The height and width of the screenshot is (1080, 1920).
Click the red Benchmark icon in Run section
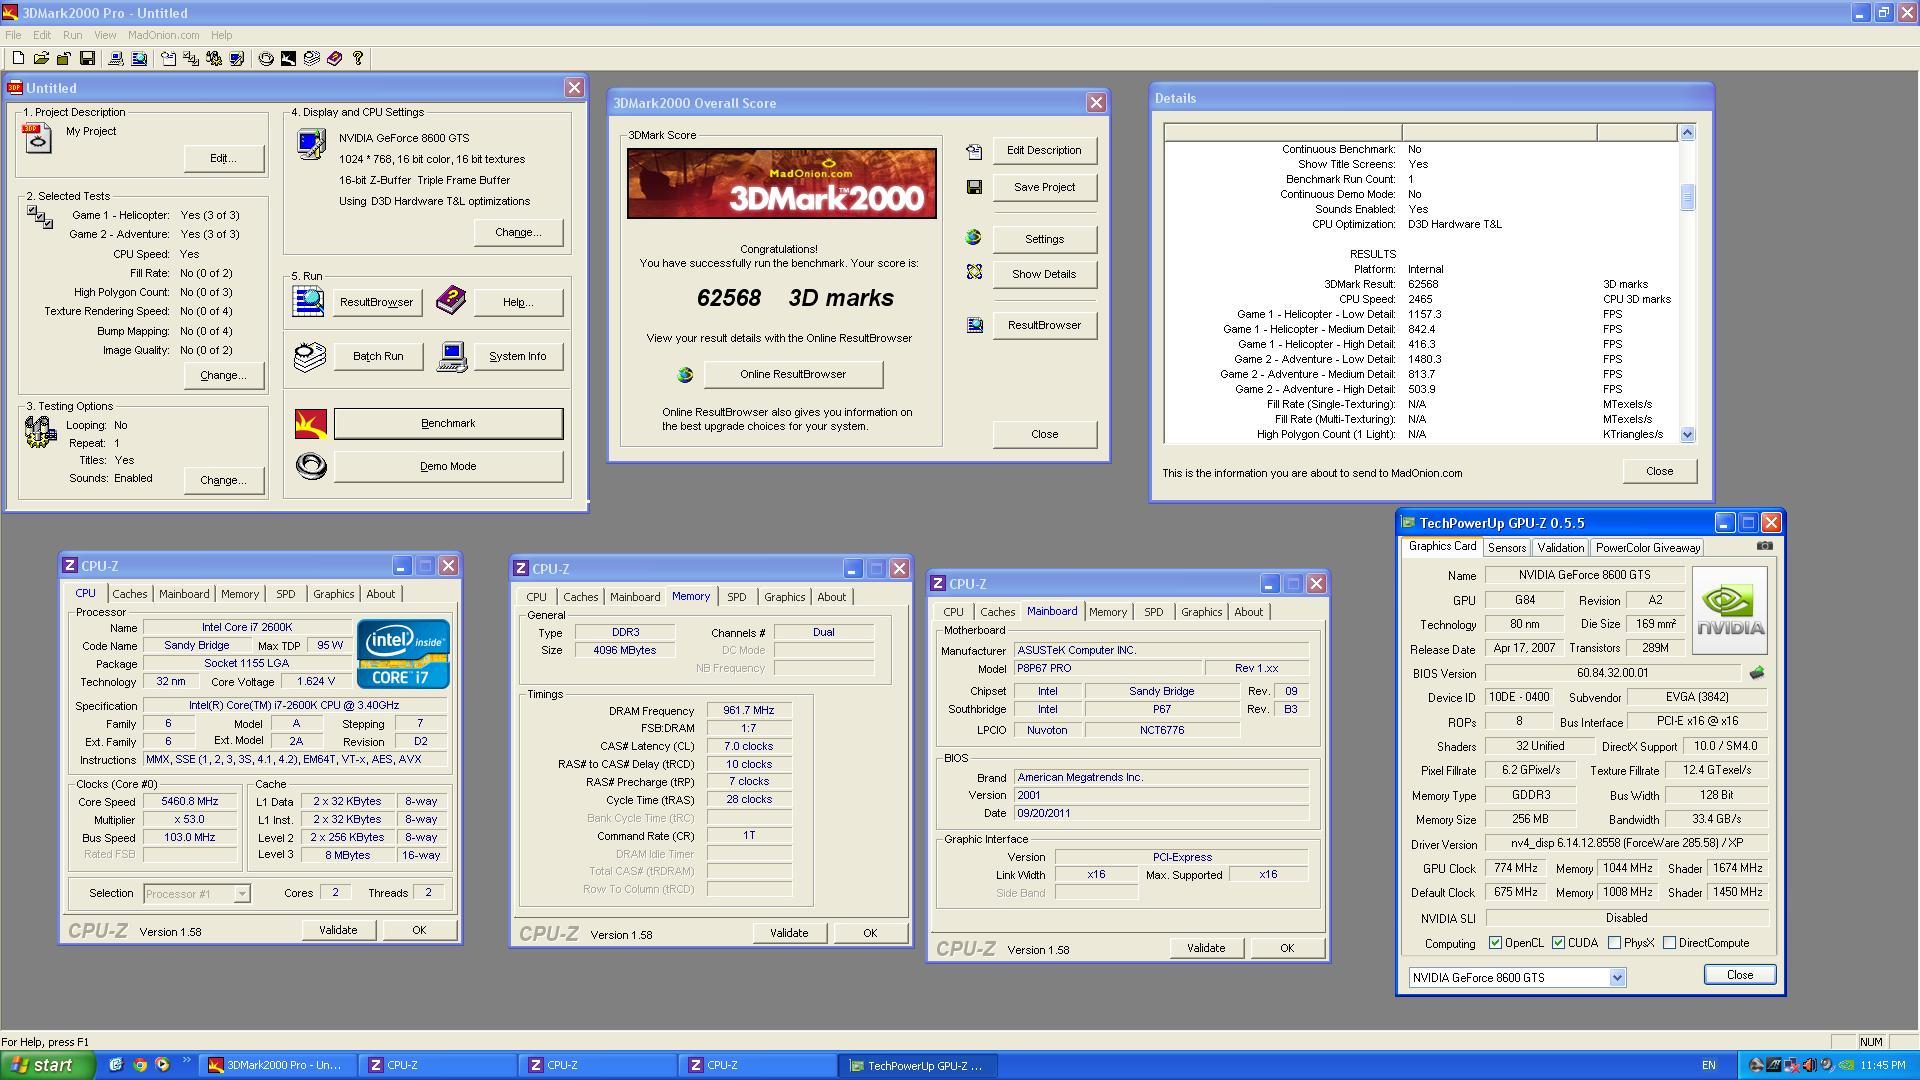tap(311, 424)
